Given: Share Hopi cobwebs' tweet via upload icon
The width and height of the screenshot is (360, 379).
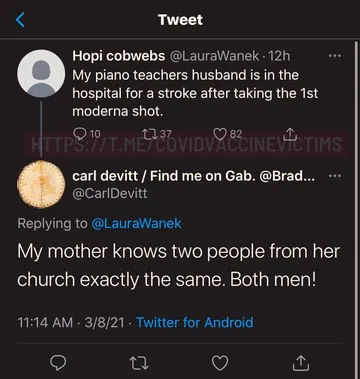Looking at the screenshot, I should click(x=289, y=134).
